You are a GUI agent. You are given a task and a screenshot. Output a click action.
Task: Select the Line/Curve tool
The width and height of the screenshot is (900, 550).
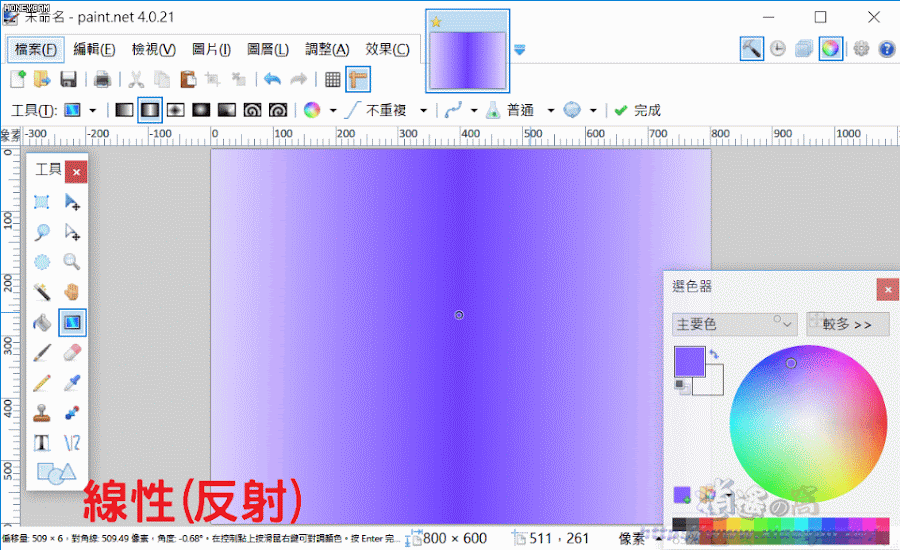coord(72,443)
